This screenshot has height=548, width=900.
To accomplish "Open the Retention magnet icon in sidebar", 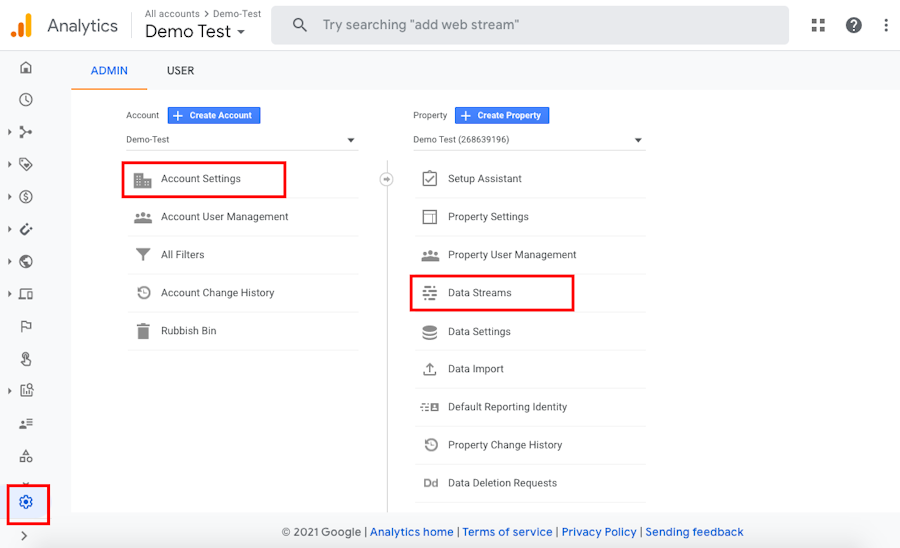I will [26, 229].
